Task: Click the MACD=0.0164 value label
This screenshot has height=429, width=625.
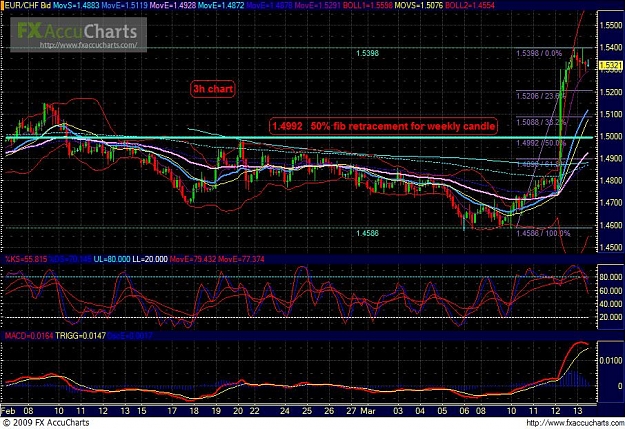Action: click(x=29, y=336)
